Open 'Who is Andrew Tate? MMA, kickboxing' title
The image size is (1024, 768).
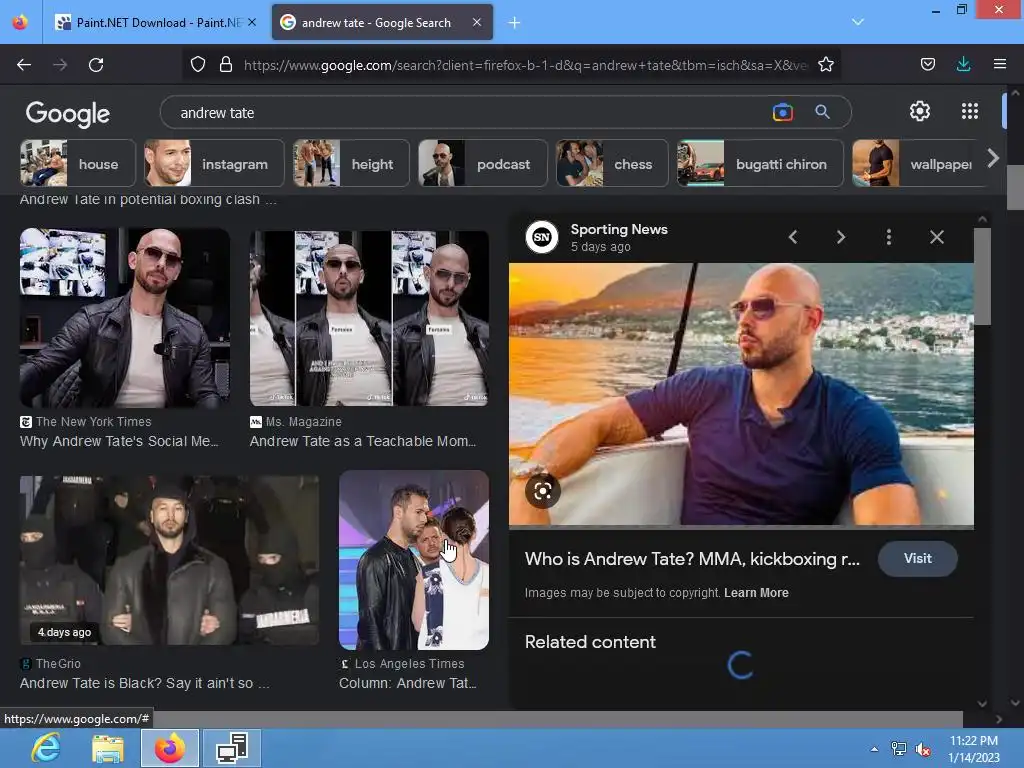(x=692, y=559)
